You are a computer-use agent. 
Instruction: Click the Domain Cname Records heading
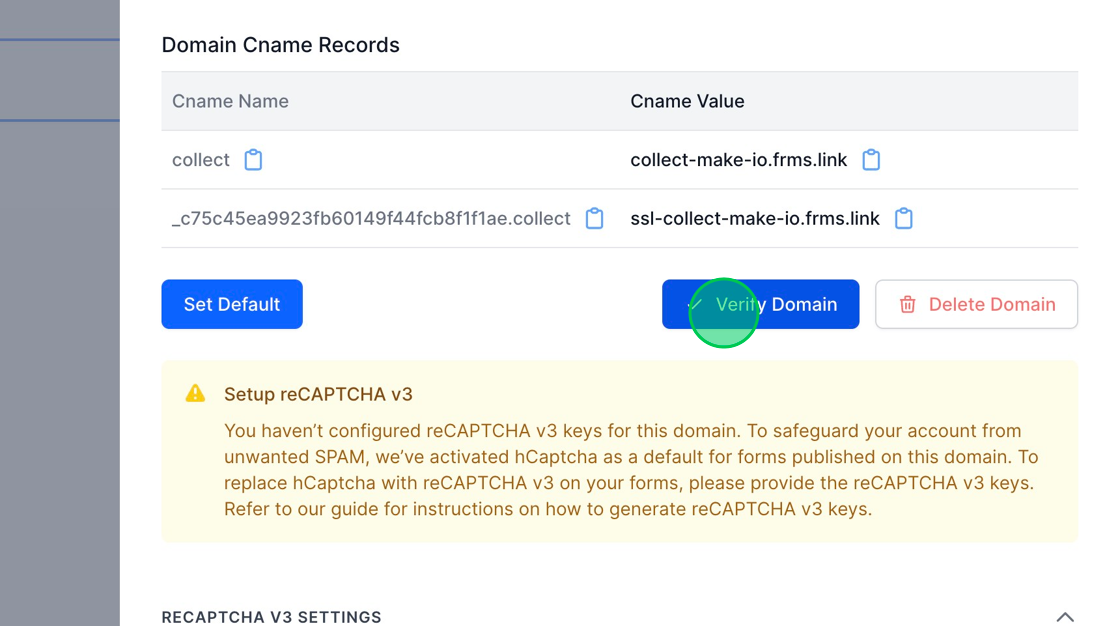[x=280, y=45]
